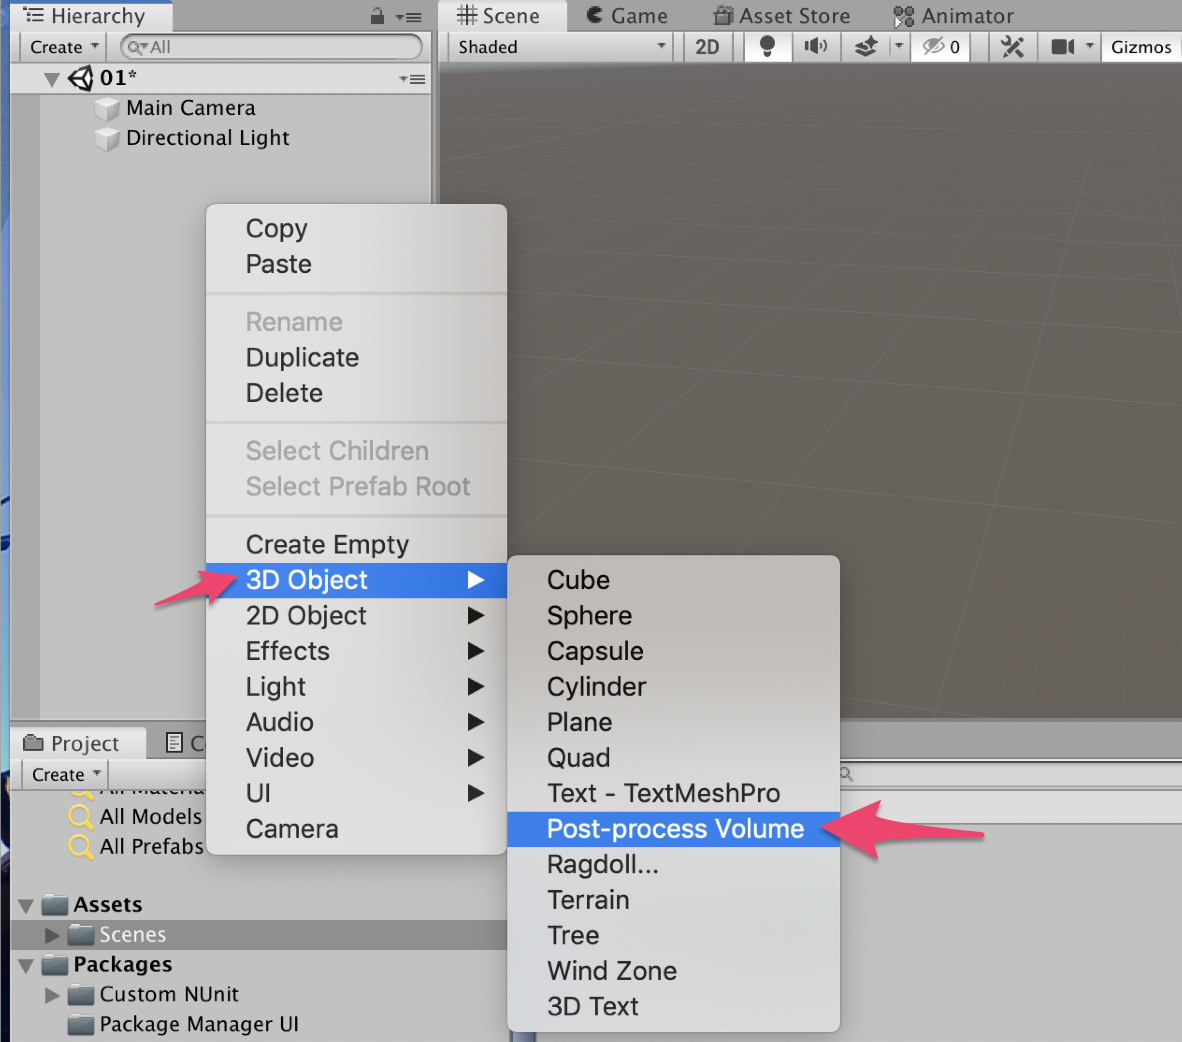Open Project panel Create dropdown
The image size is (1182, 1042).
point(66,774)
